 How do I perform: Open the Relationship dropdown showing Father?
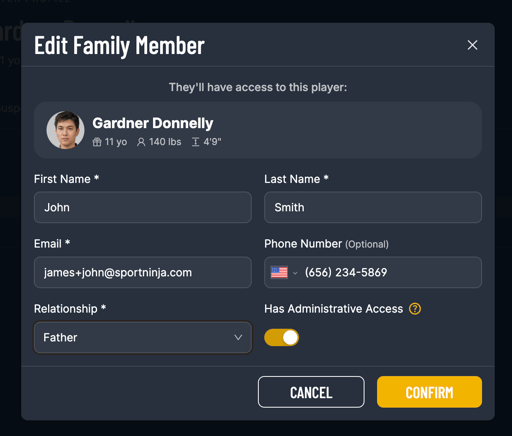(x=143, y=337)
